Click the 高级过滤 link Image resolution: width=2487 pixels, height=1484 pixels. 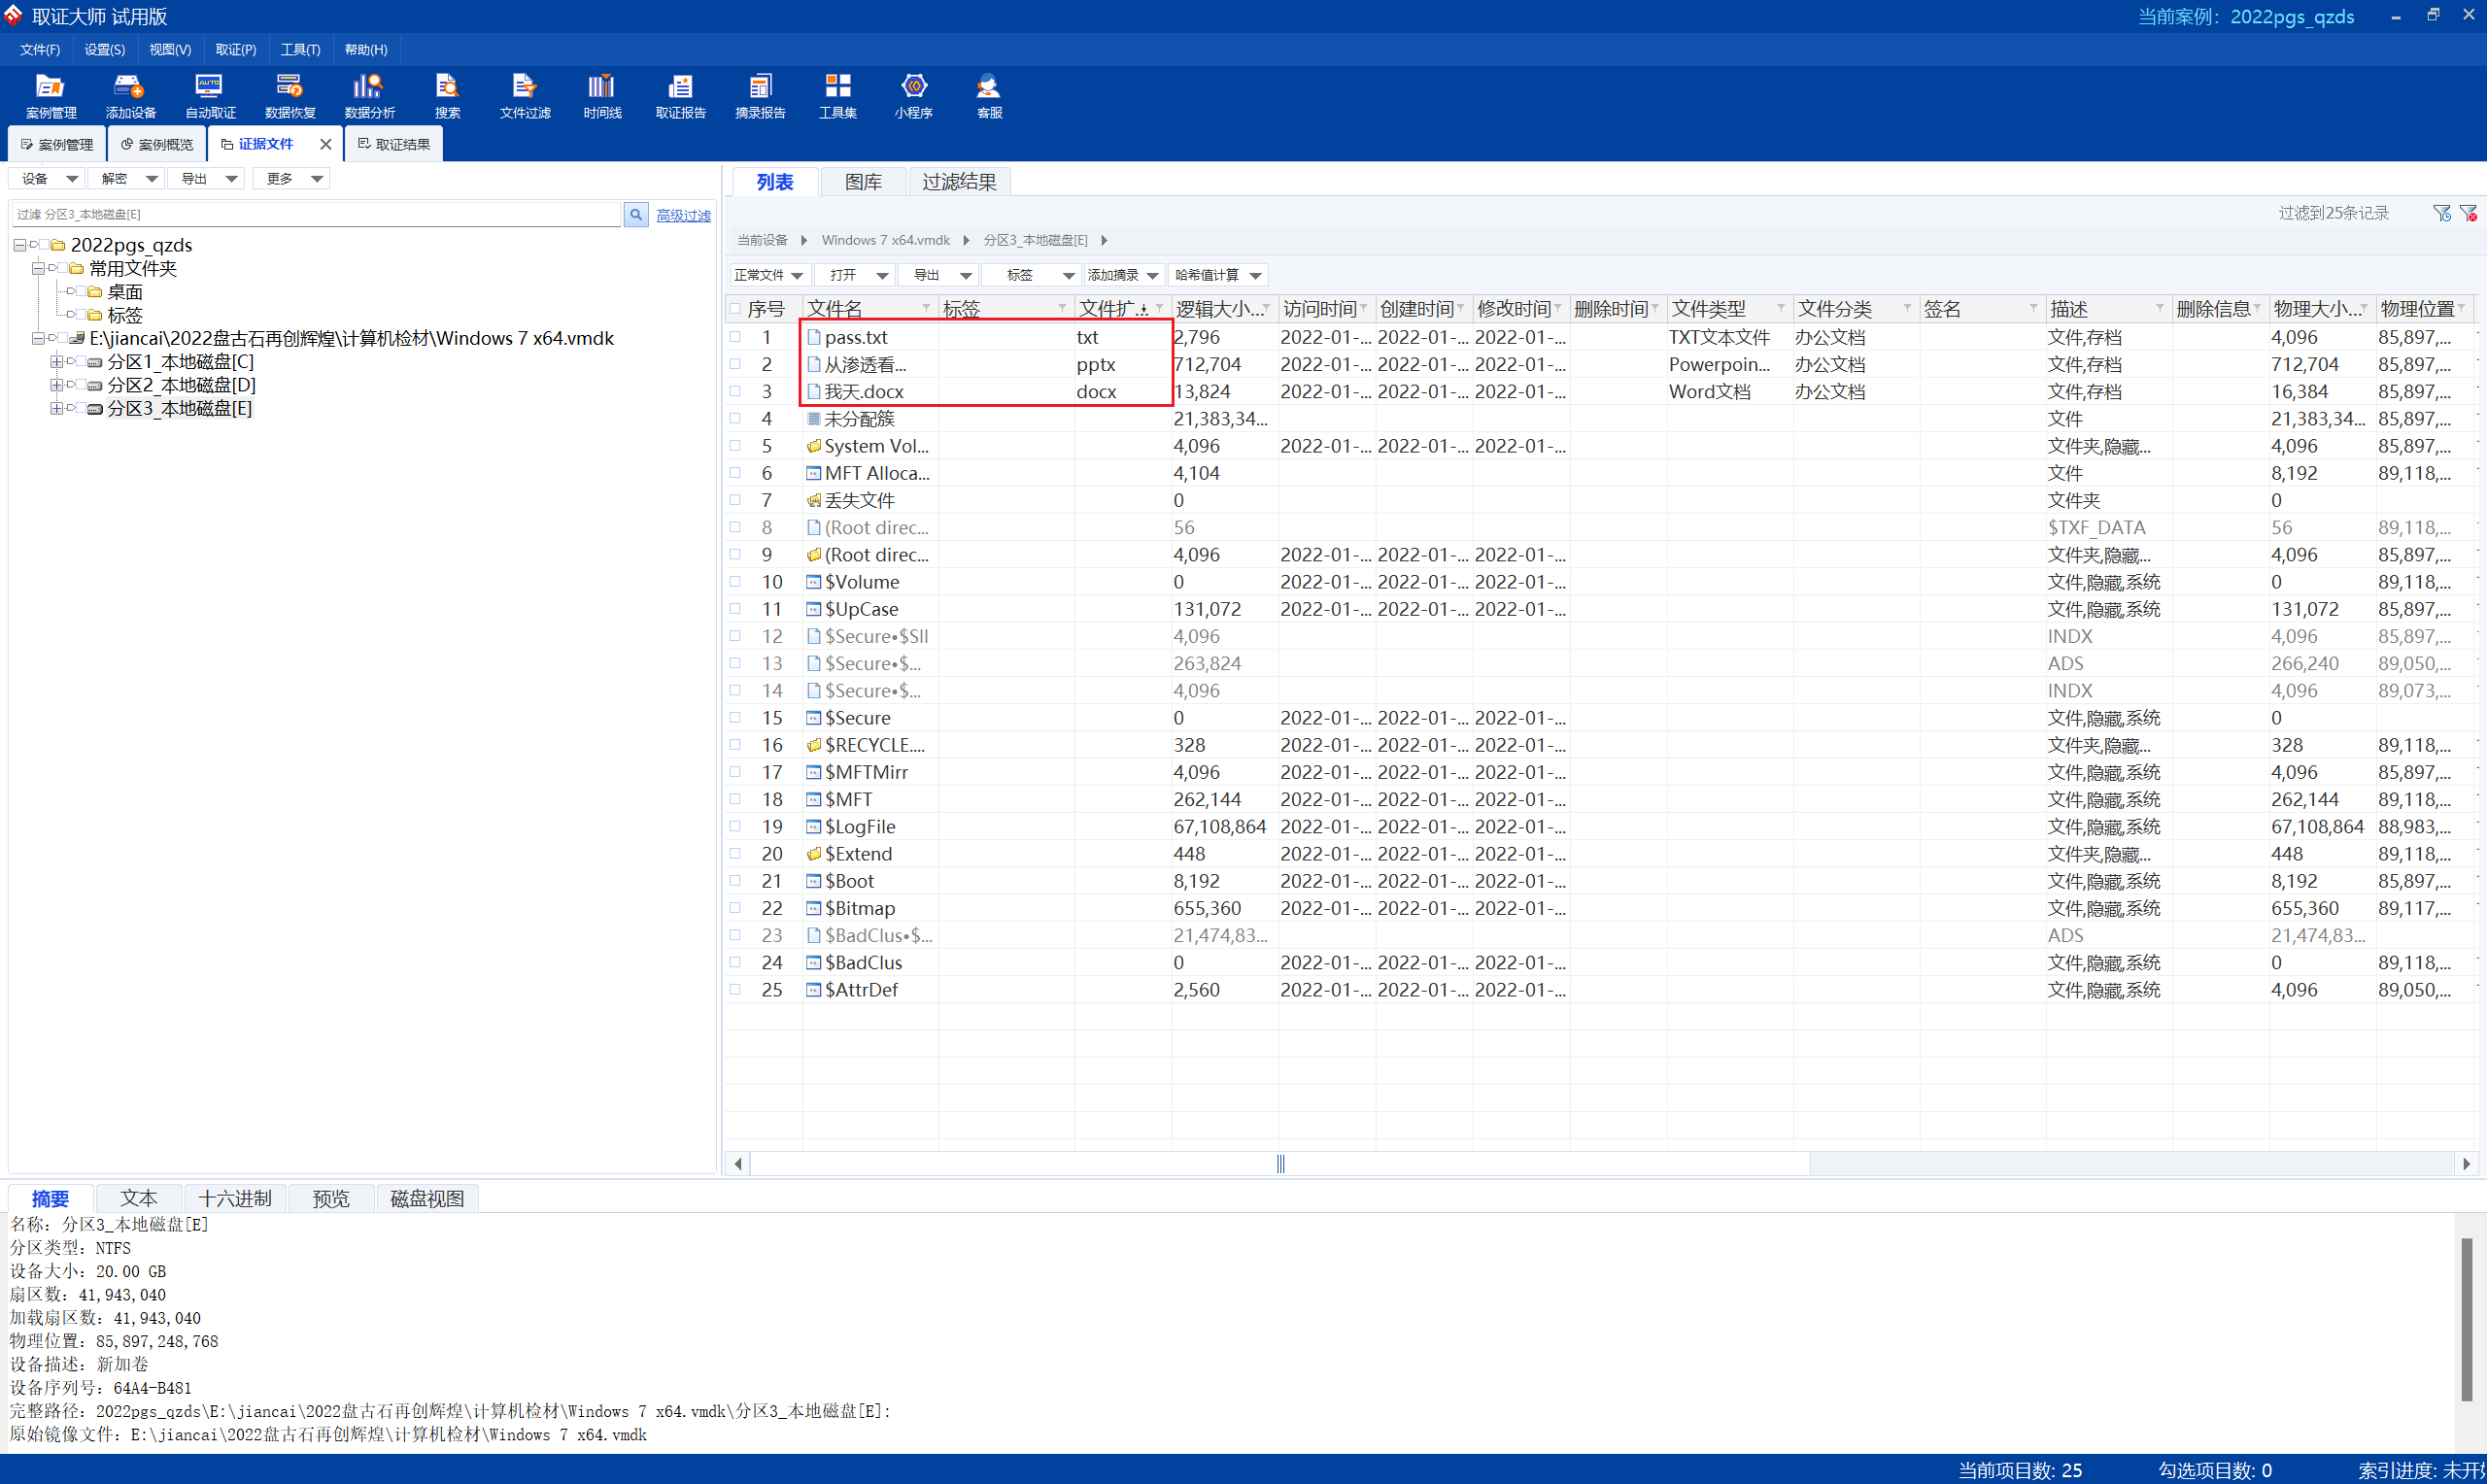[x=683, y=215]
